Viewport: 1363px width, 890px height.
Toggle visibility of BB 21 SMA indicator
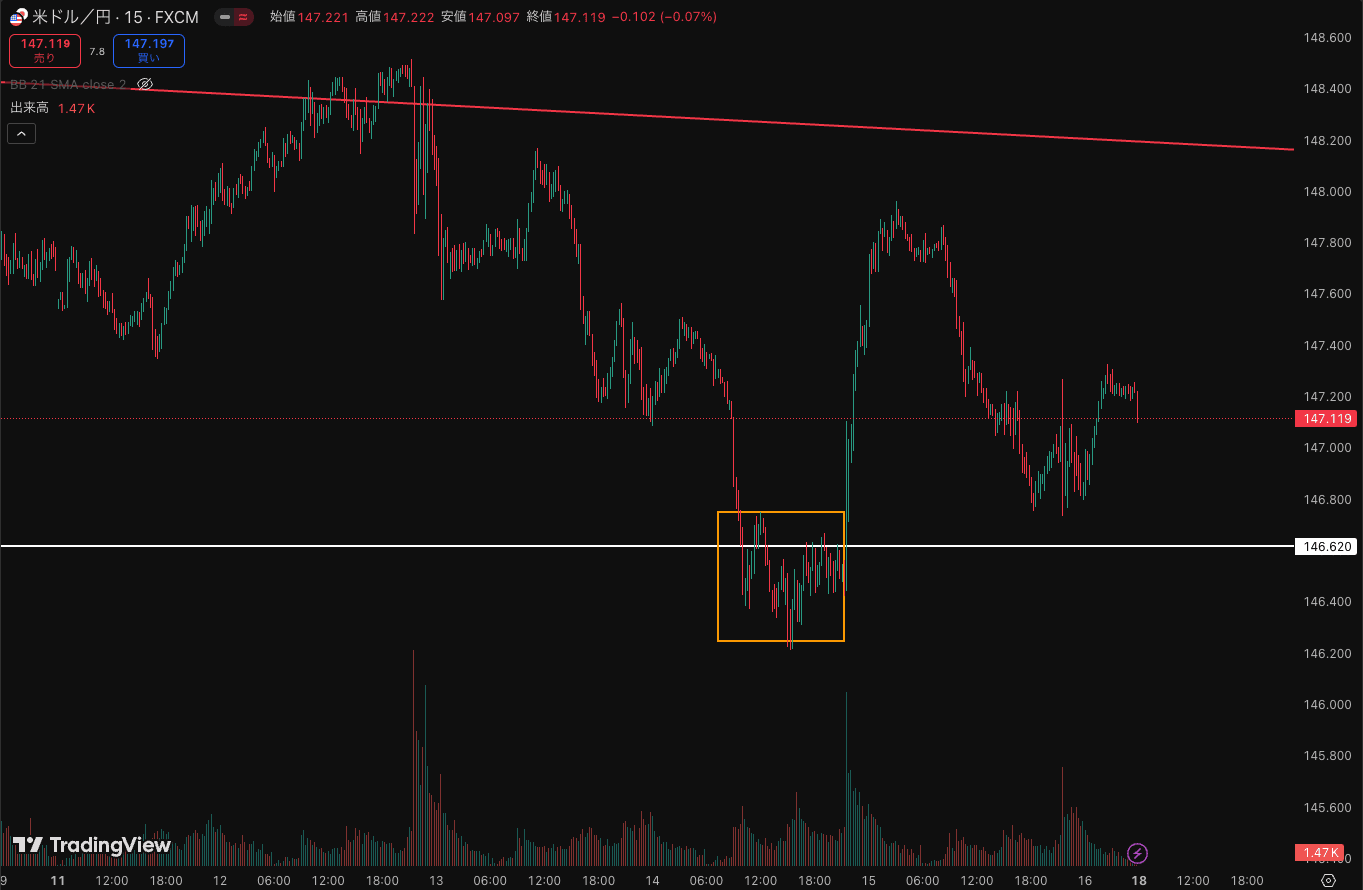tap(145, 84)
